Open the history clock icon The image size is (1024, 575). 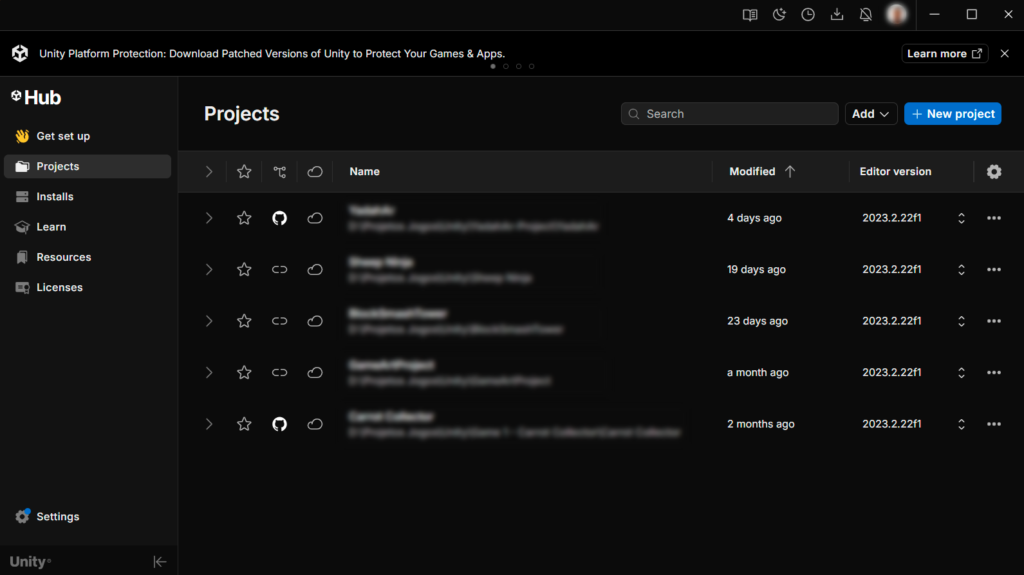[x=808, y=14]
